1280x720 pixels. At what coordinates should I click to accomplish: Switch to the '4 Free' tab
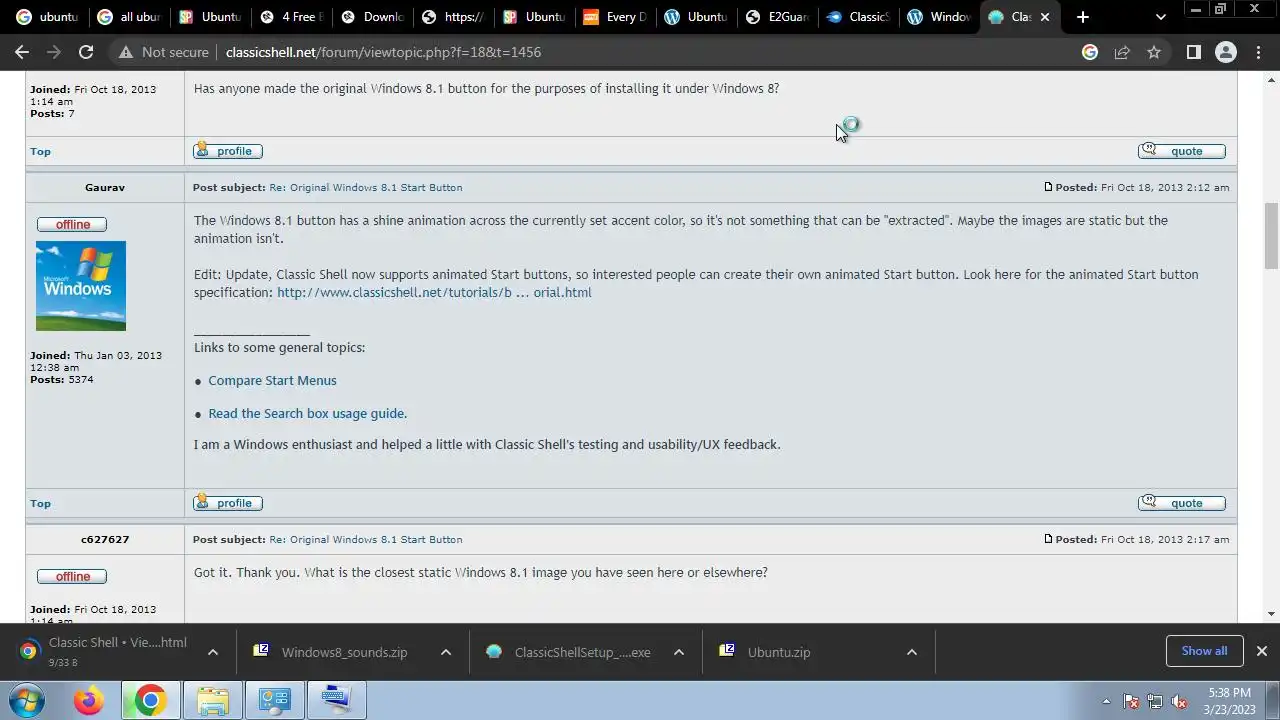tap(290, 17)
